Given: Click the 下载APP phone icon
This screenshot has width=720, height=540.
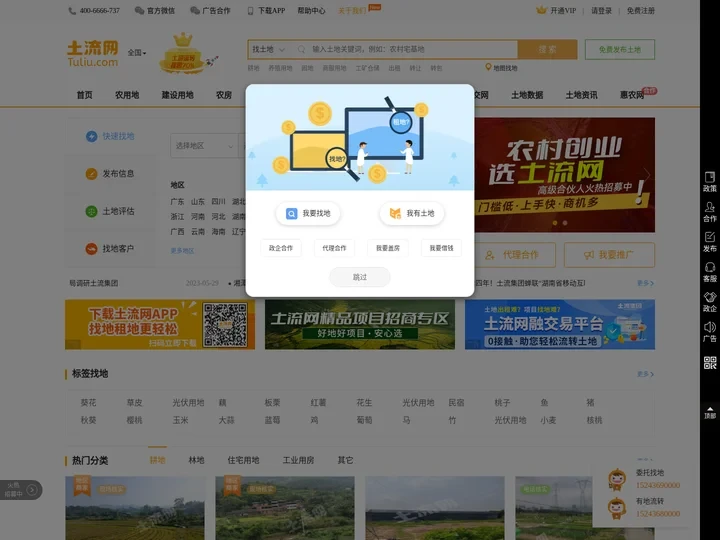Looking at the screenshot, I should [250, 11].
